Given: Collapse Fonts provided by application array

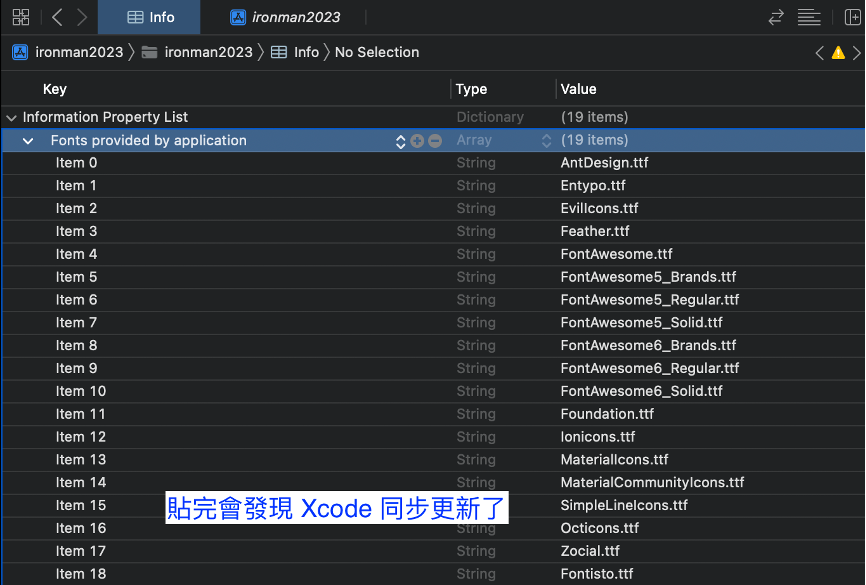Looking at the screenshot, I should click(28, 141).
